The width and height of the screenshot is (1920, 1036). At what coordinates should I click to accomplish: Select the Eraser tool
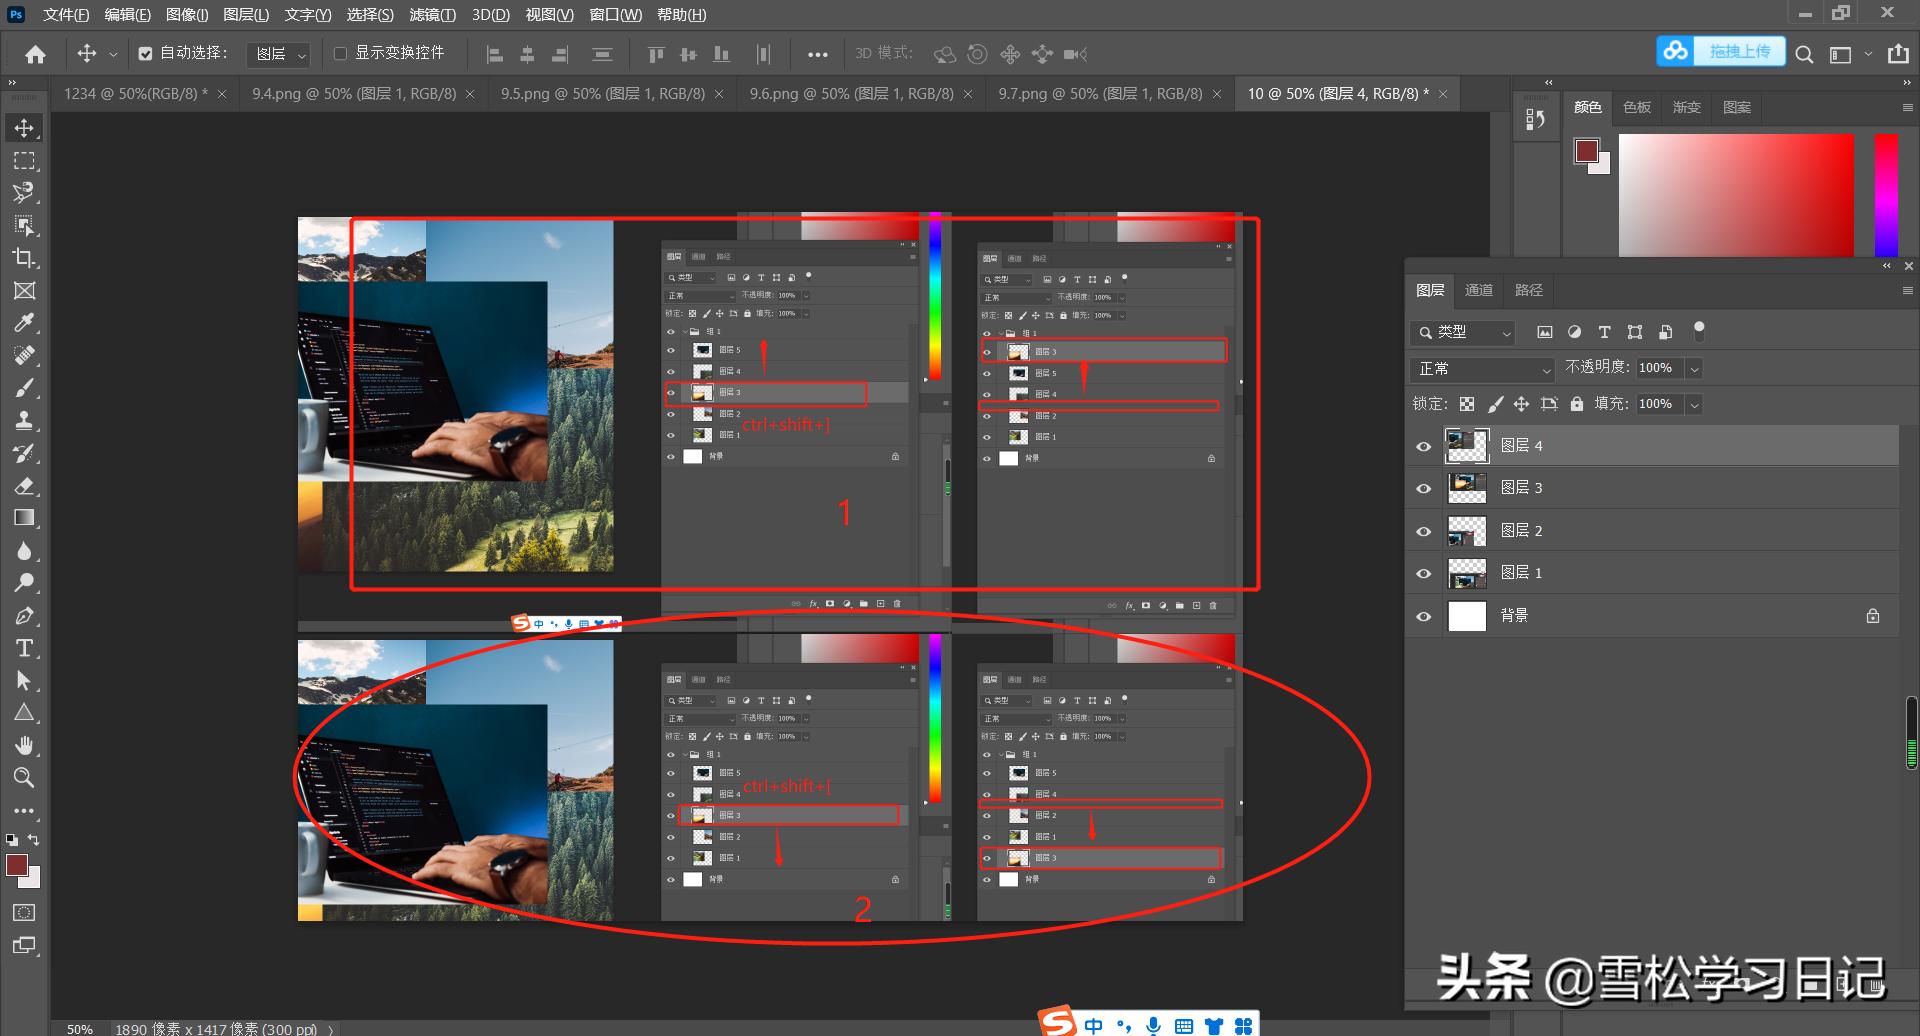[24, 486]
